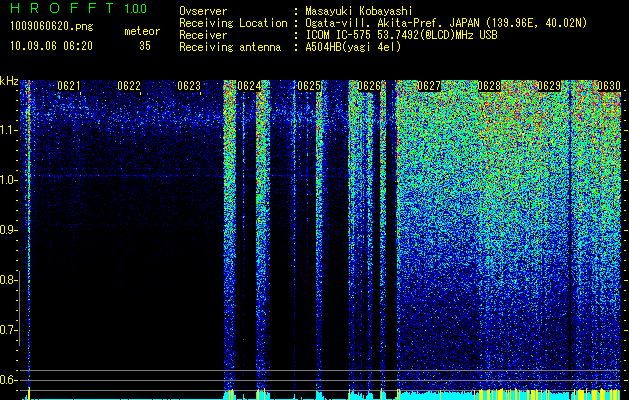Click the kHz axis unit label
This screenshot has height=400, width=629.
click(9, 81)
